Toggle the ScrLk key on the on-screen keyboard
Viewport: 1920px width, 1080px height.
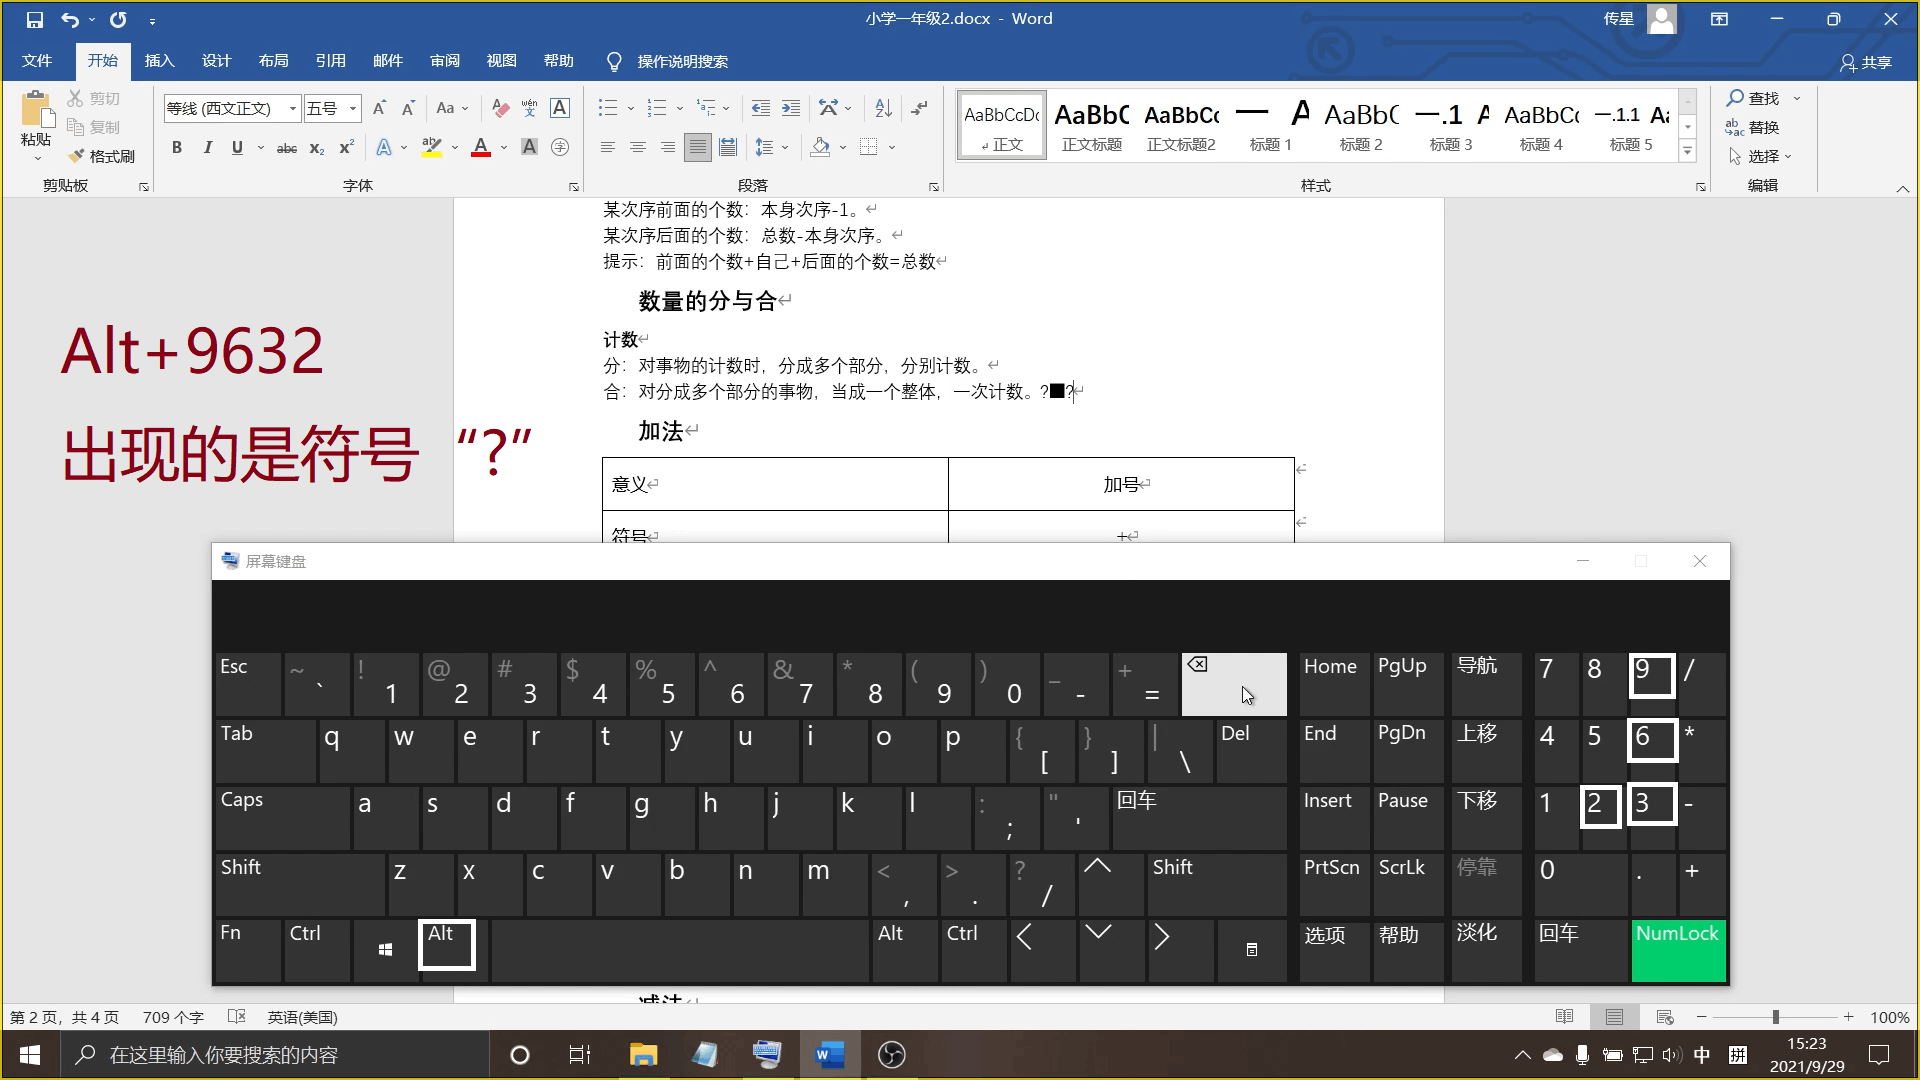point(1408,884)
